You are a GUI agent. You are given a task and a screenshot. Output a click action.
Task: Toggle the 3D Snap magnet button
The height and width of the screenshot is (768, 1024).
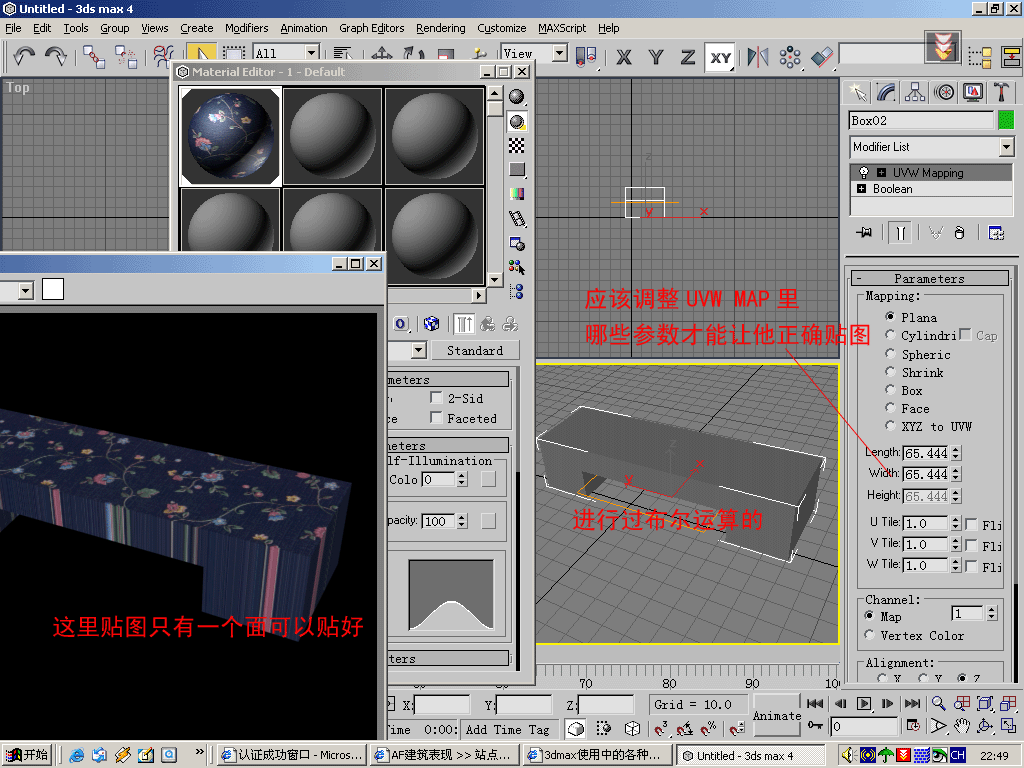(x=661, y=728)
